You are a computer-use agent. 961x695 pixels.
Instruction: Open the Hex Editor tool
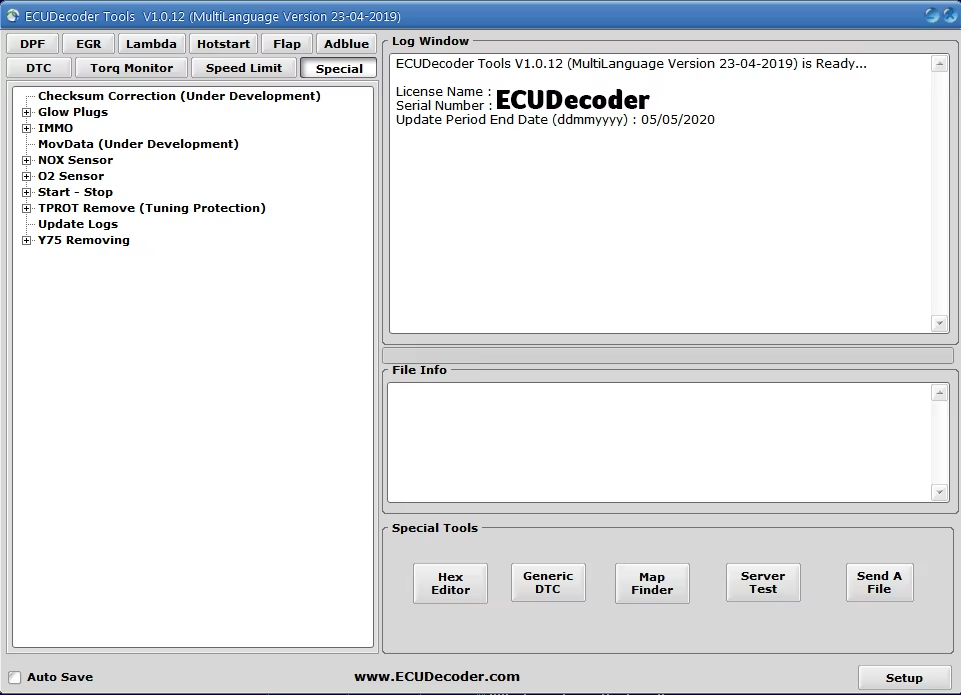pyautogui.click(x=450, y=583)
